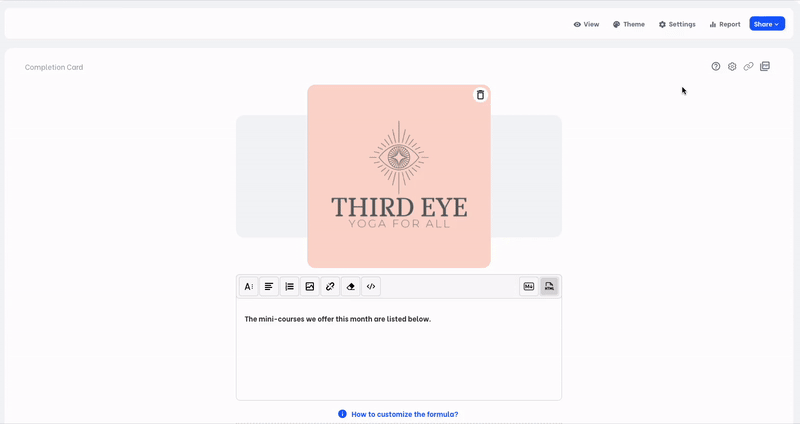Image resolution: width=800 pixels, height=424 pixels.
Task: Open the Report page
Action: 724,24
